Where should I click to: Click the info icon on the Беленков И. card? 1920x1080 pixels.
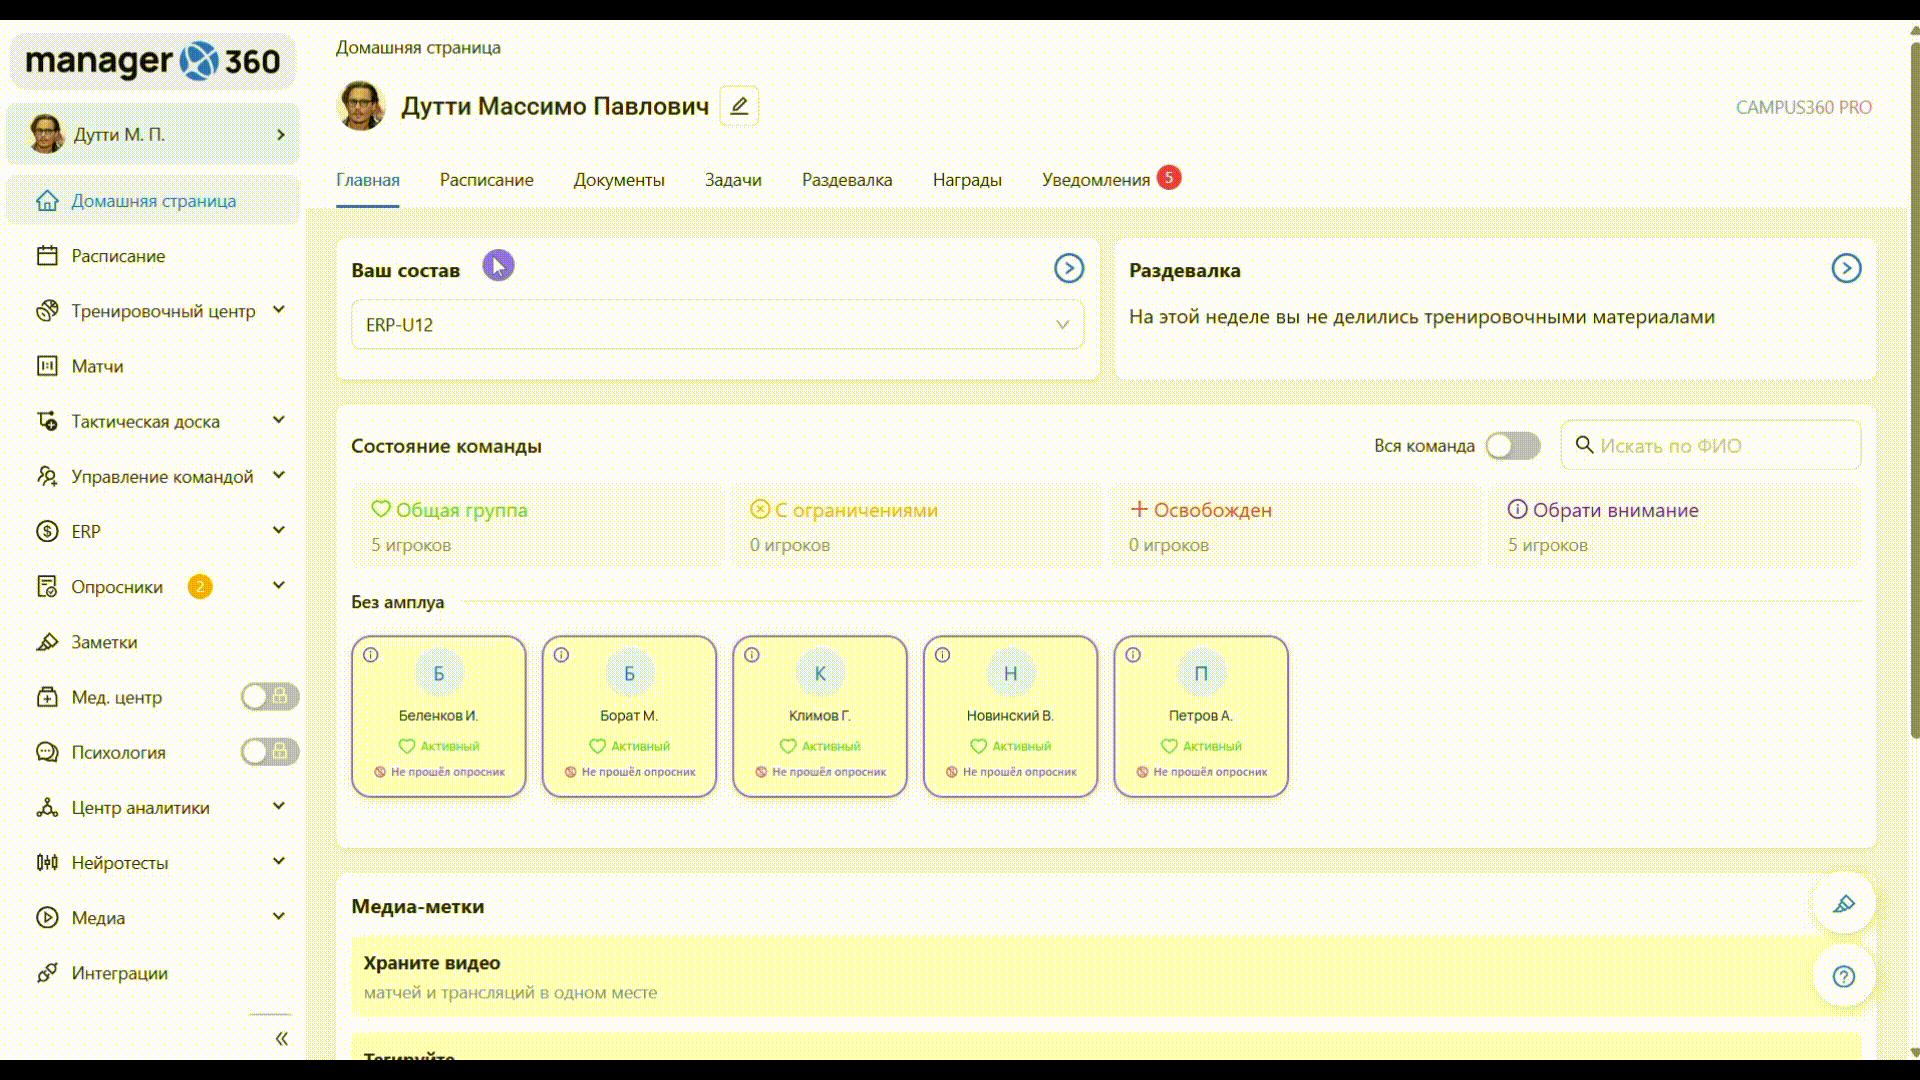pos(371,655)
